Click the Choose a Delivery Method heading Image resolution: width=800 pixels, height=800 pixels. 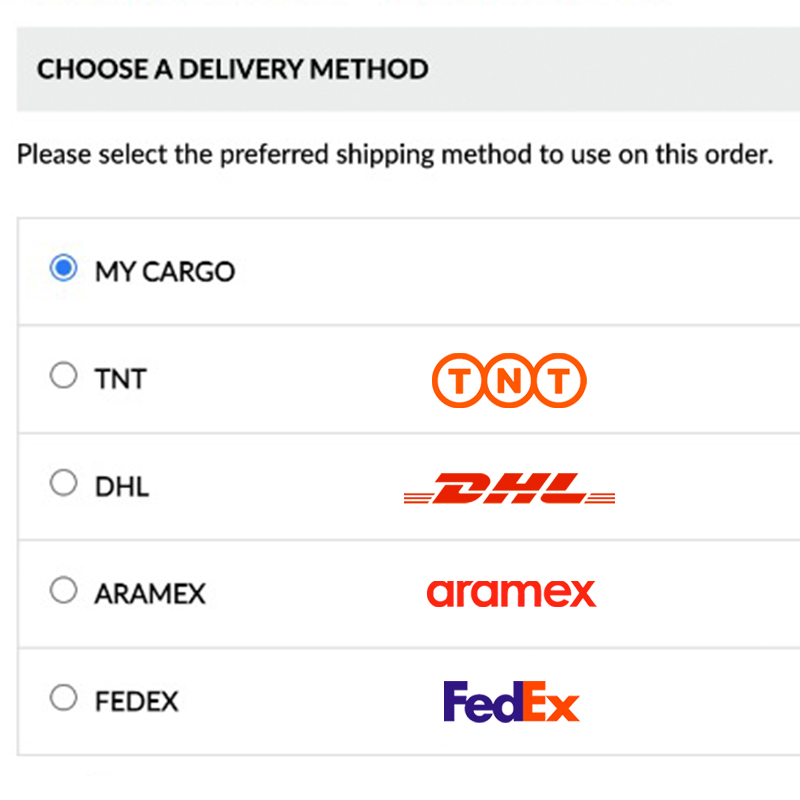tap(233, 69)
